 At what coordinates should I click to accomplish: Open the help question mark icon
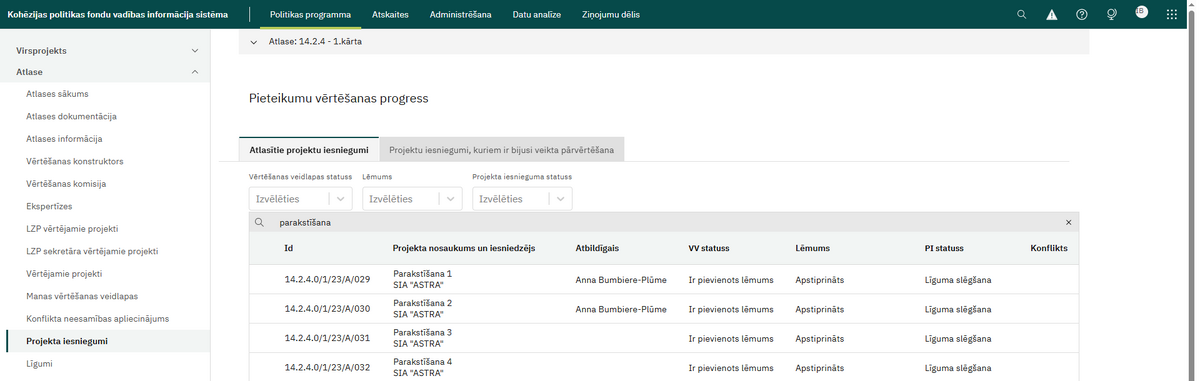pos(1081,15)
